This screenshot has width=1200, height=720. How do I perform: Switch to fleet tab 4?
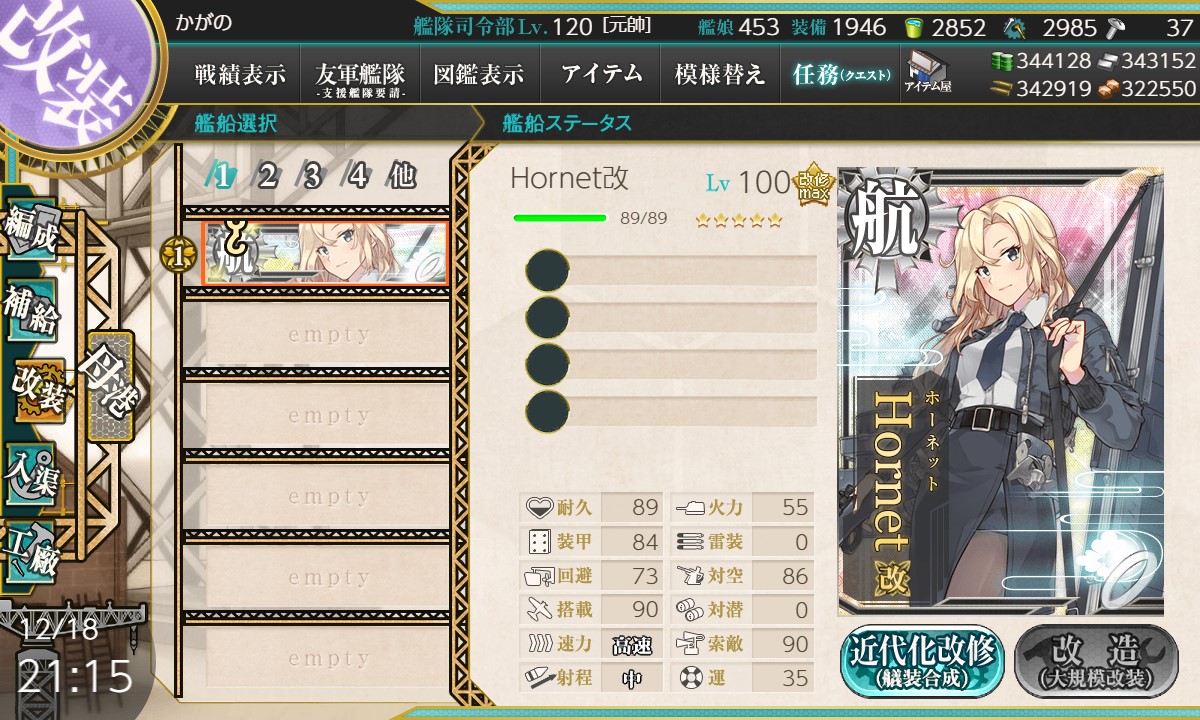358,177
